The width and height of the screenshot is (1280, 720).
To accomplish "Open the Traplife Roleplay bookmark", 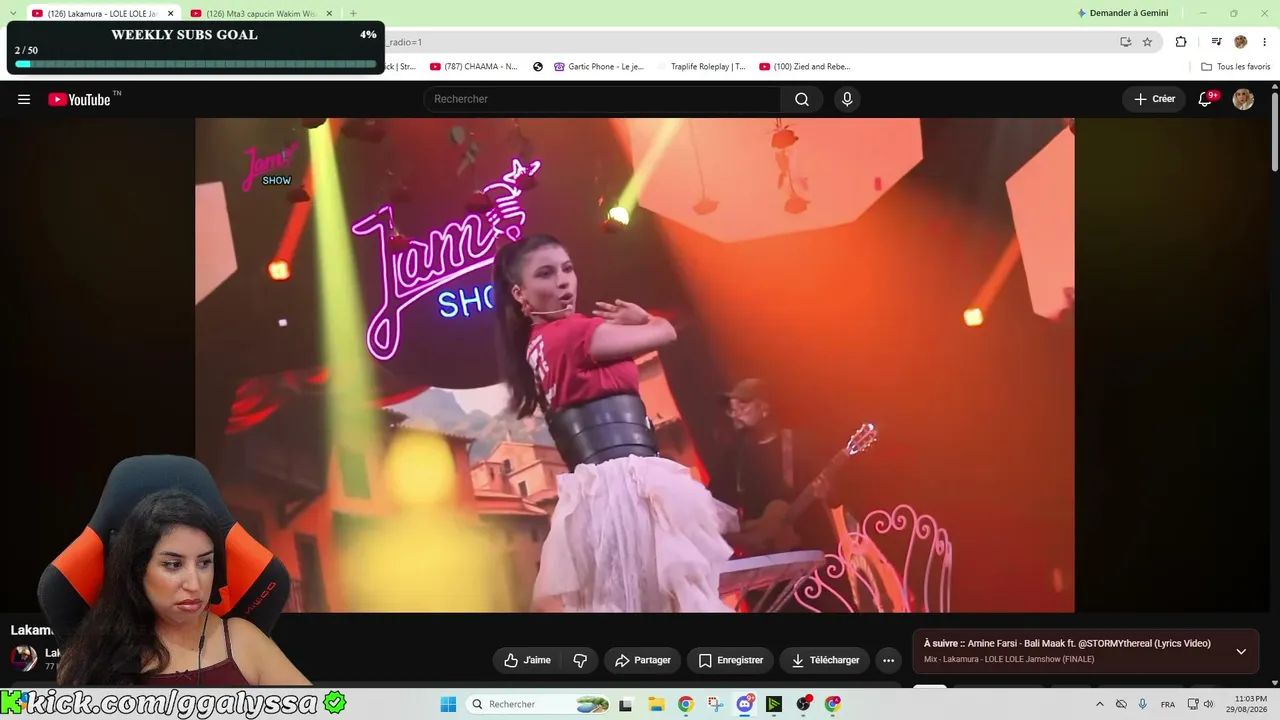I will coord(702,67).
